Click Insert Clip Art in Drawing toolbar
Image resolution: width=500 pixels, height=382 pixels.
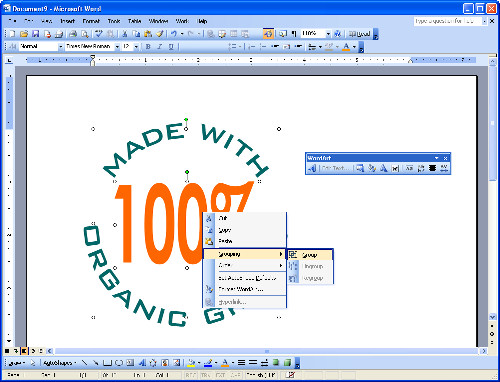click(x=165, y=363)
